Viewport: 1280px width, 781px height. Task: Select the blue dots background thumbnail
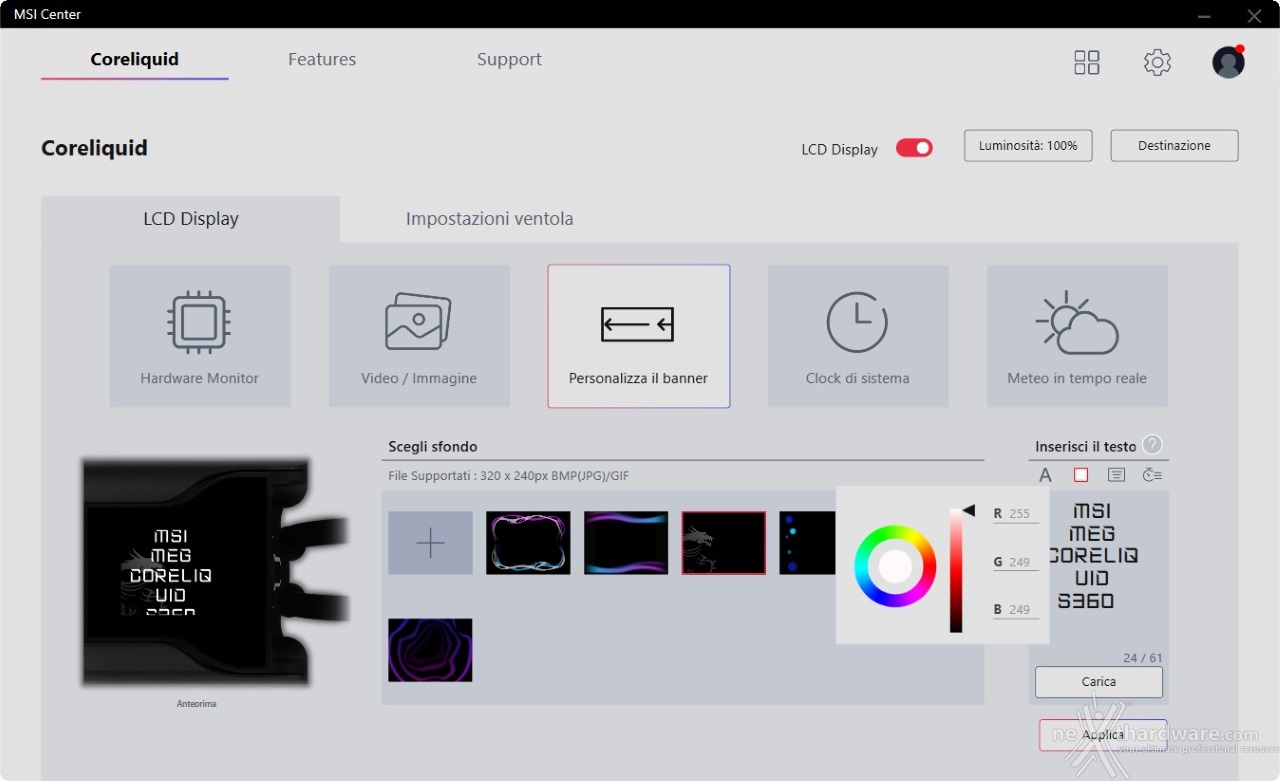[x=807, y=543]
